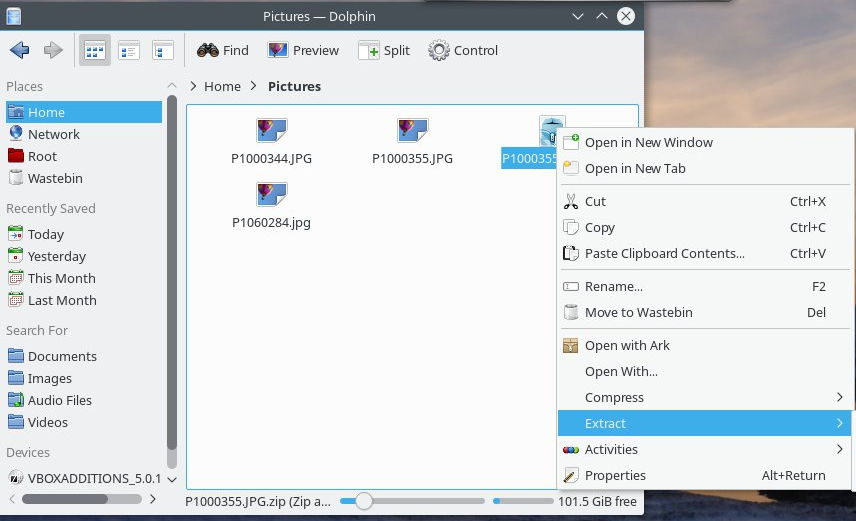Screen dimensions: 856x521
Task: Split the Dolphin view
Action: coord(384,50)
